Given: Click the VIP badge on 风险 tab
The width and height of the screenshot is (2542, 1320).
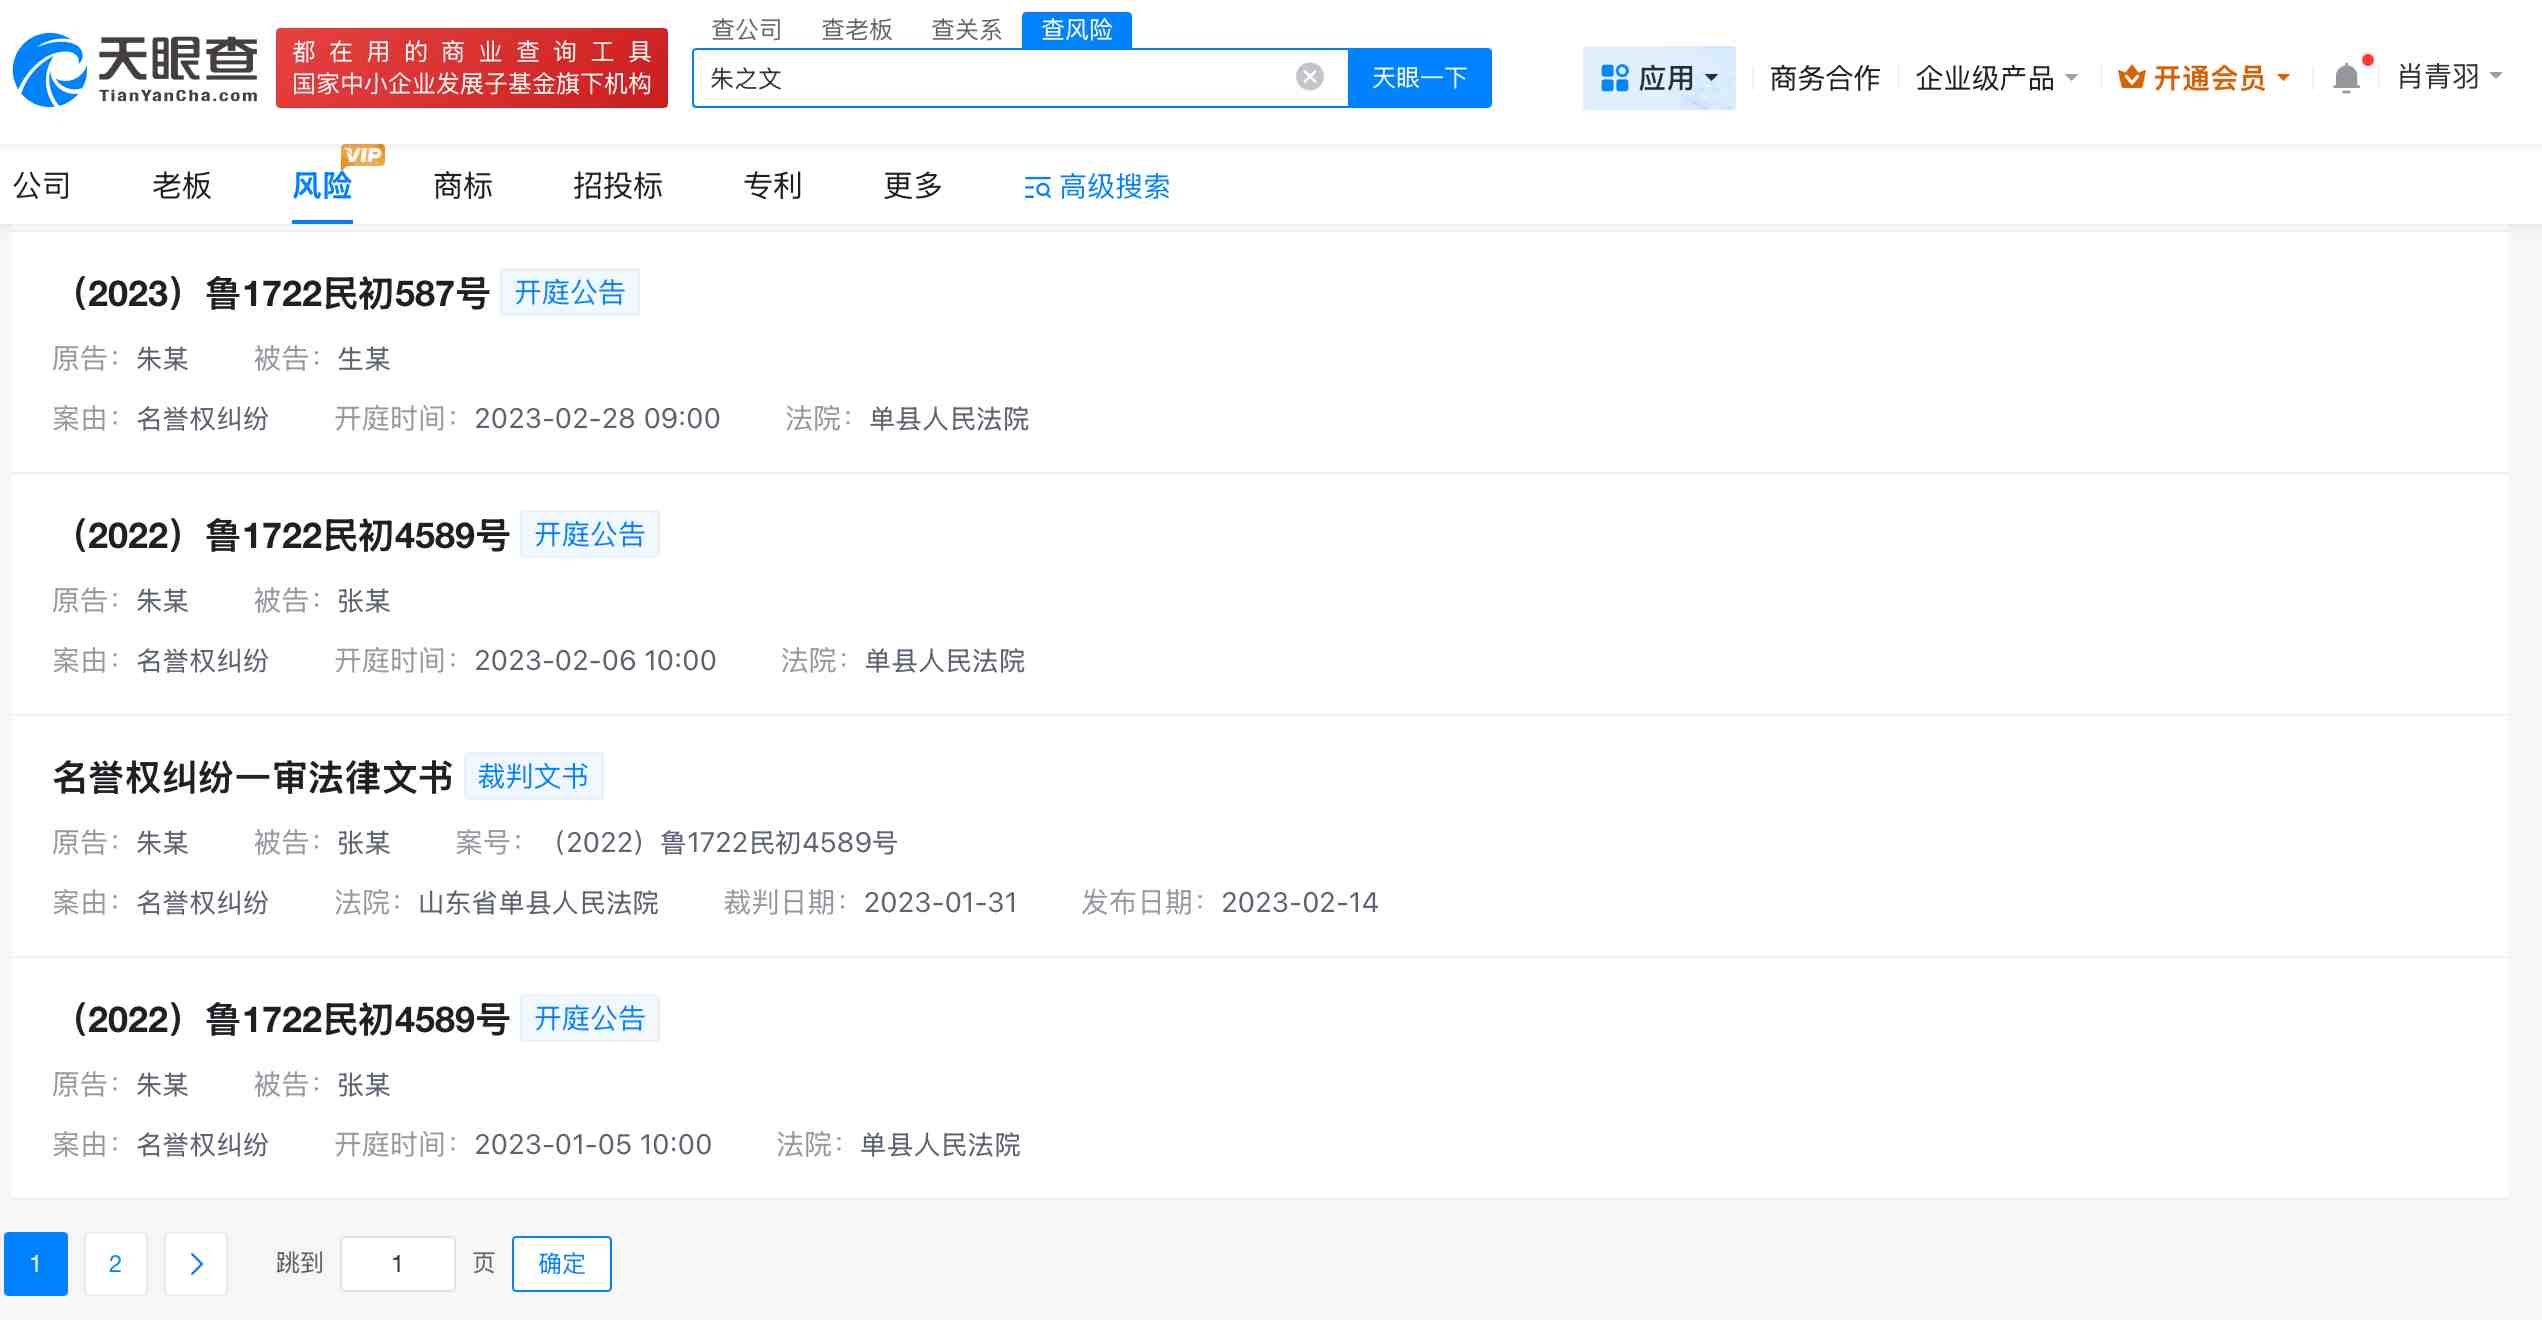Looking at the screenshot, I should coord(363,154).
